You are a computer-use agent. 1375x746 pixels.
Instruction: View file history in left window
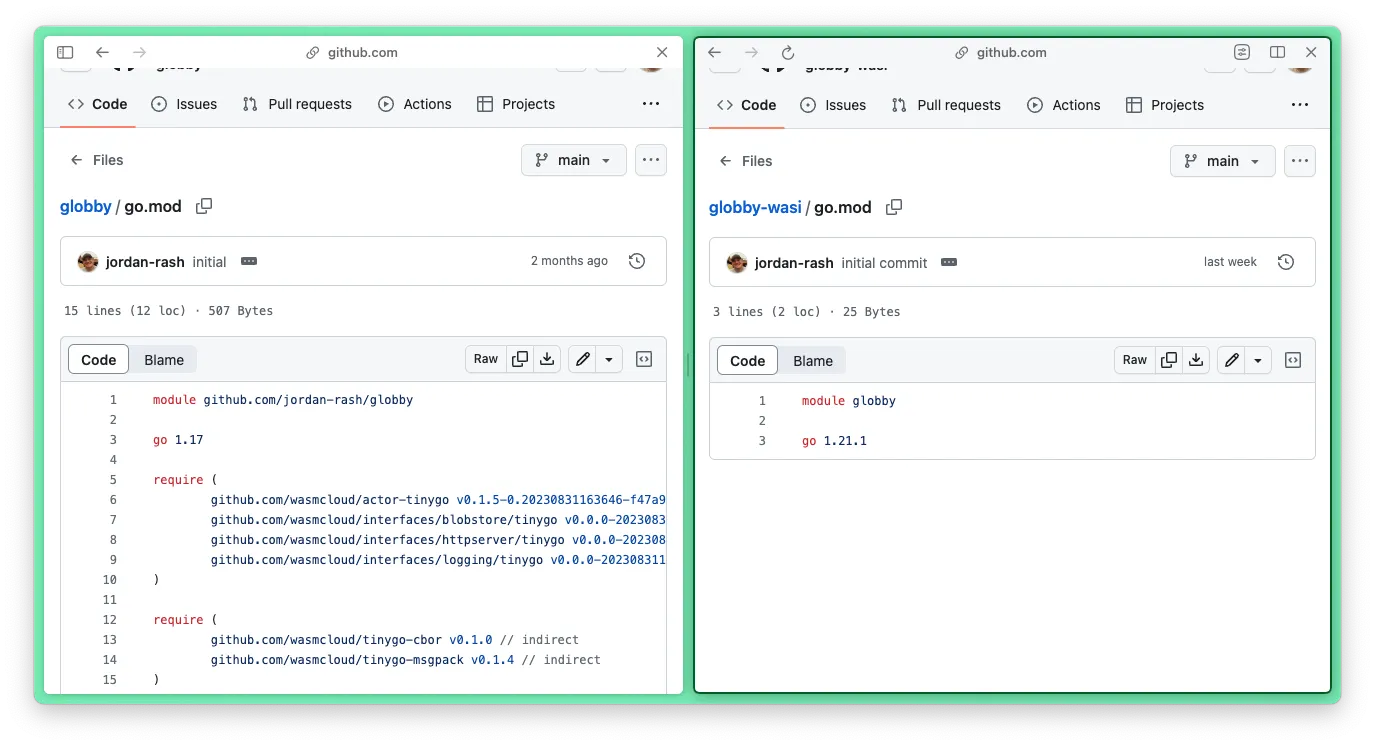pos(637,261)
